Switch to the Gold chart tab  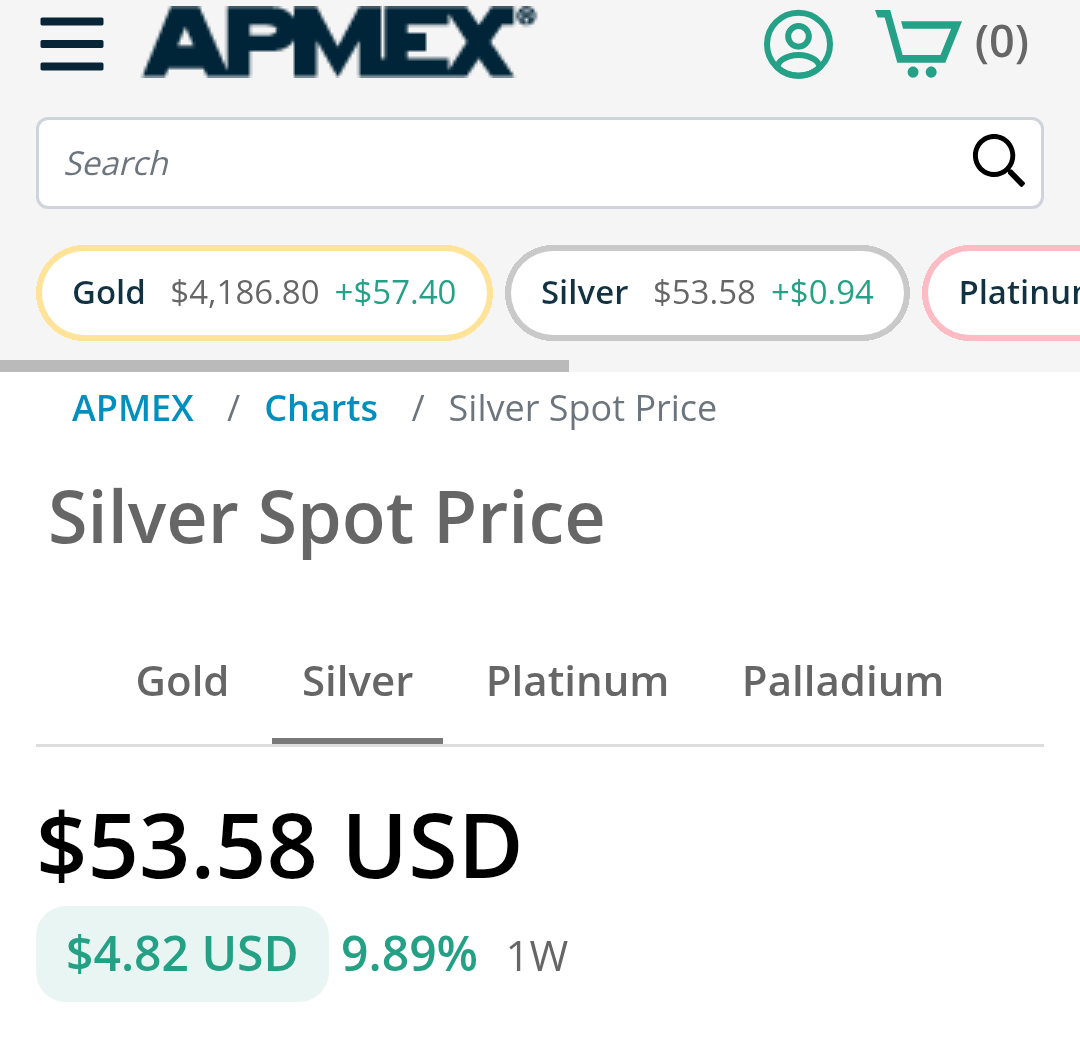coord(182,682)
